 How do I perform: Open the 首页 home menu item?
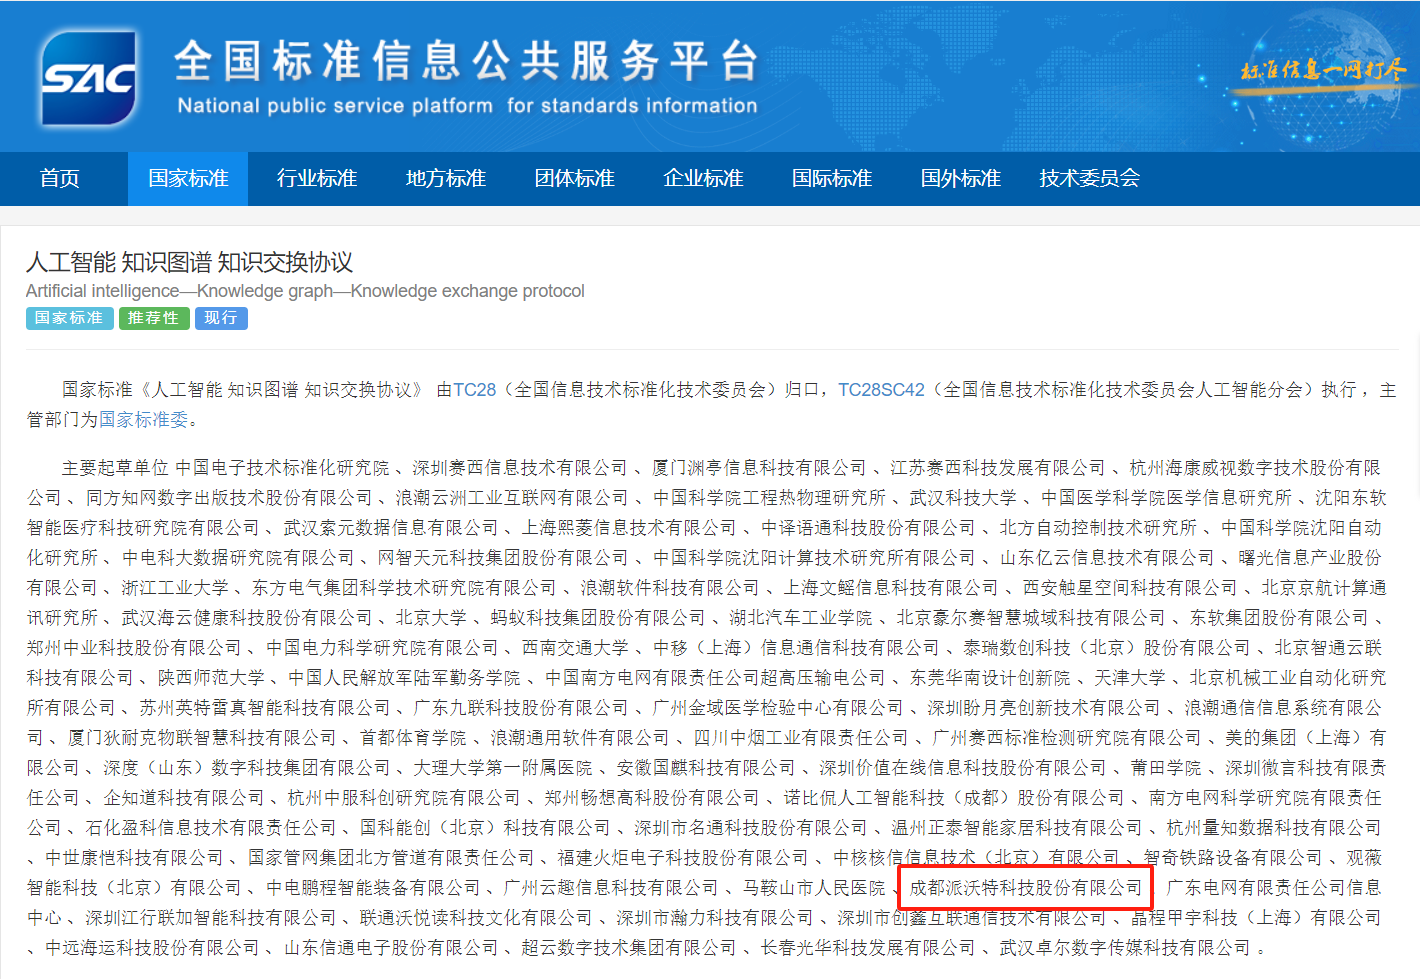pyautogui.click(x=60, y=179)
